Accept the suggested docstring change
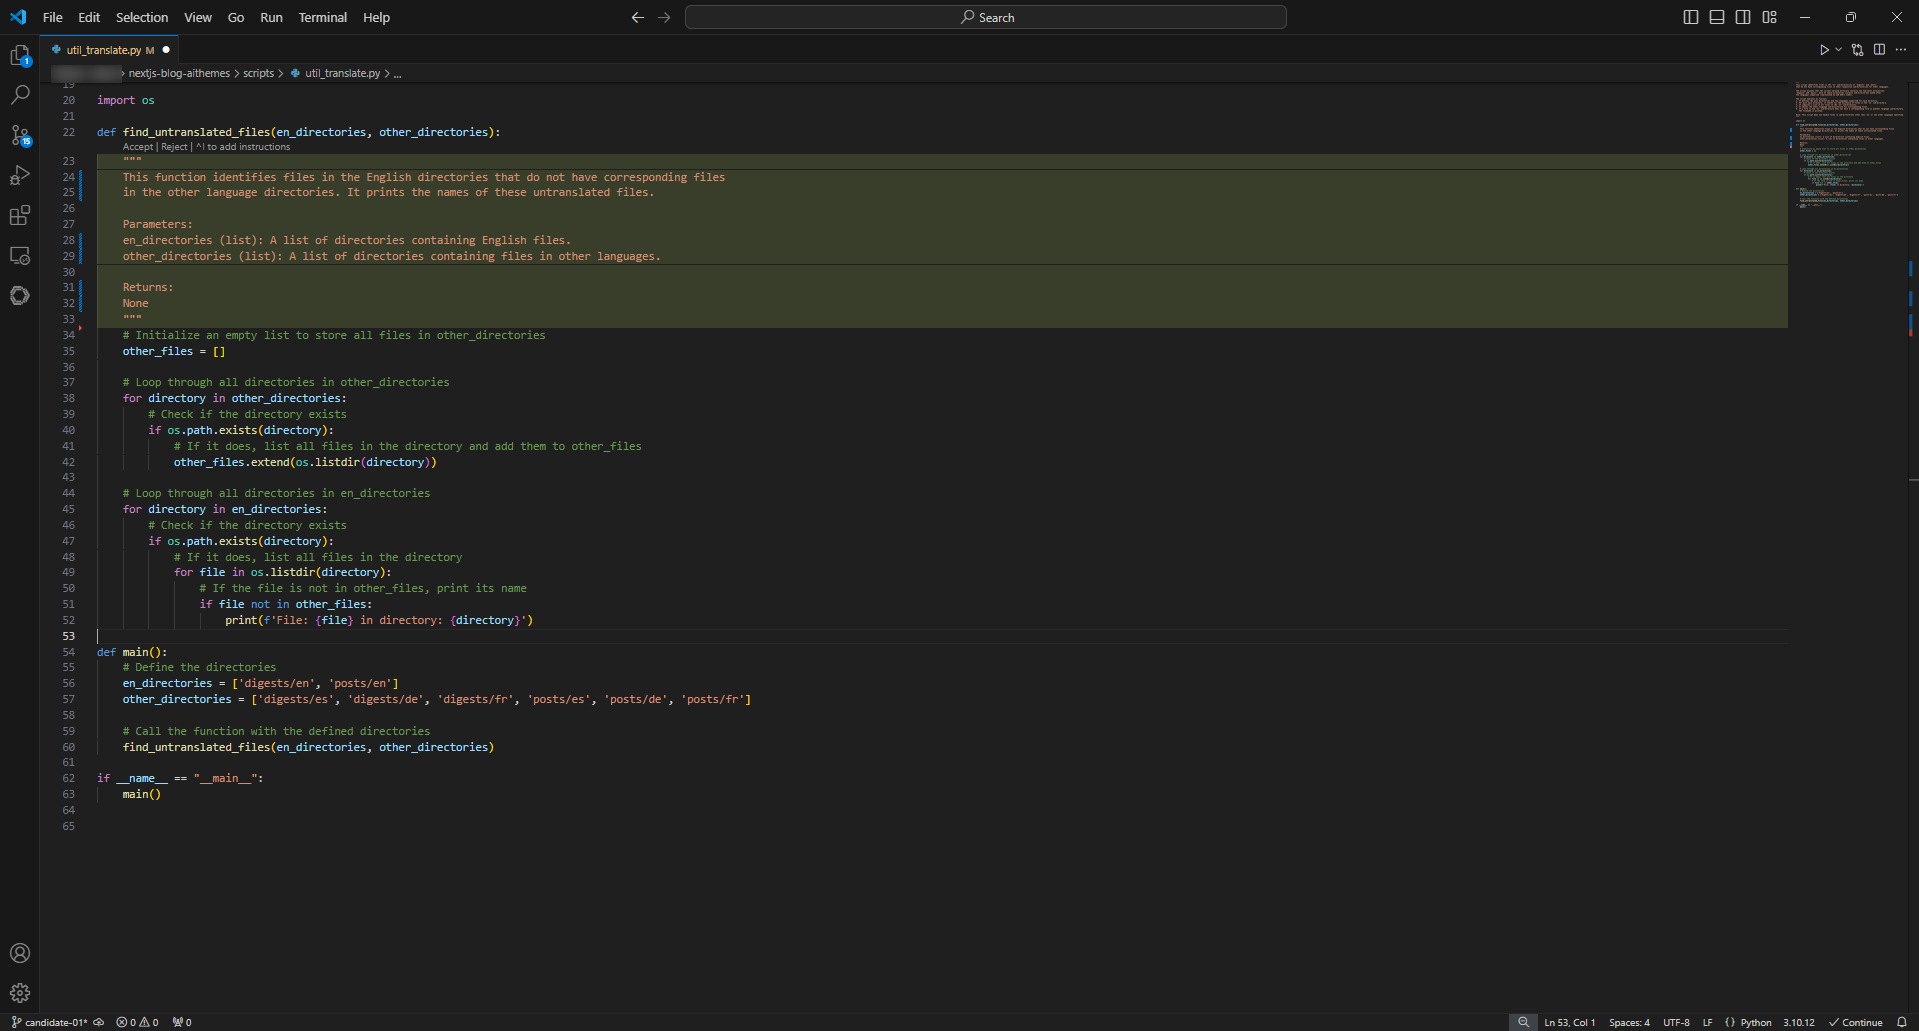This screenshot has width=1919, height=1031. [x=138, y=147]
